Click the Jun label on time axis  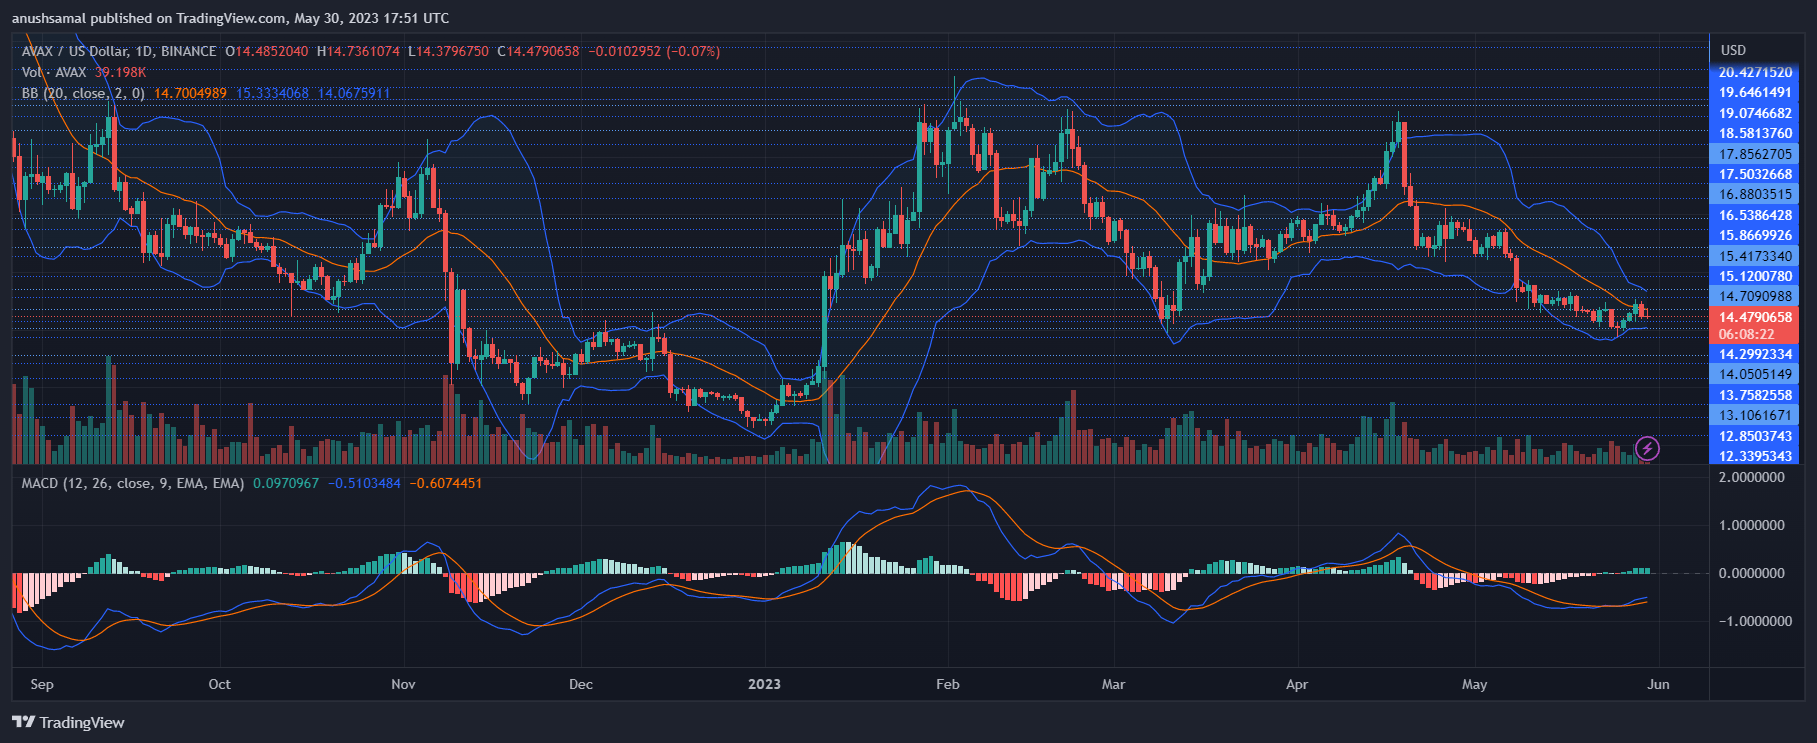1658,684
